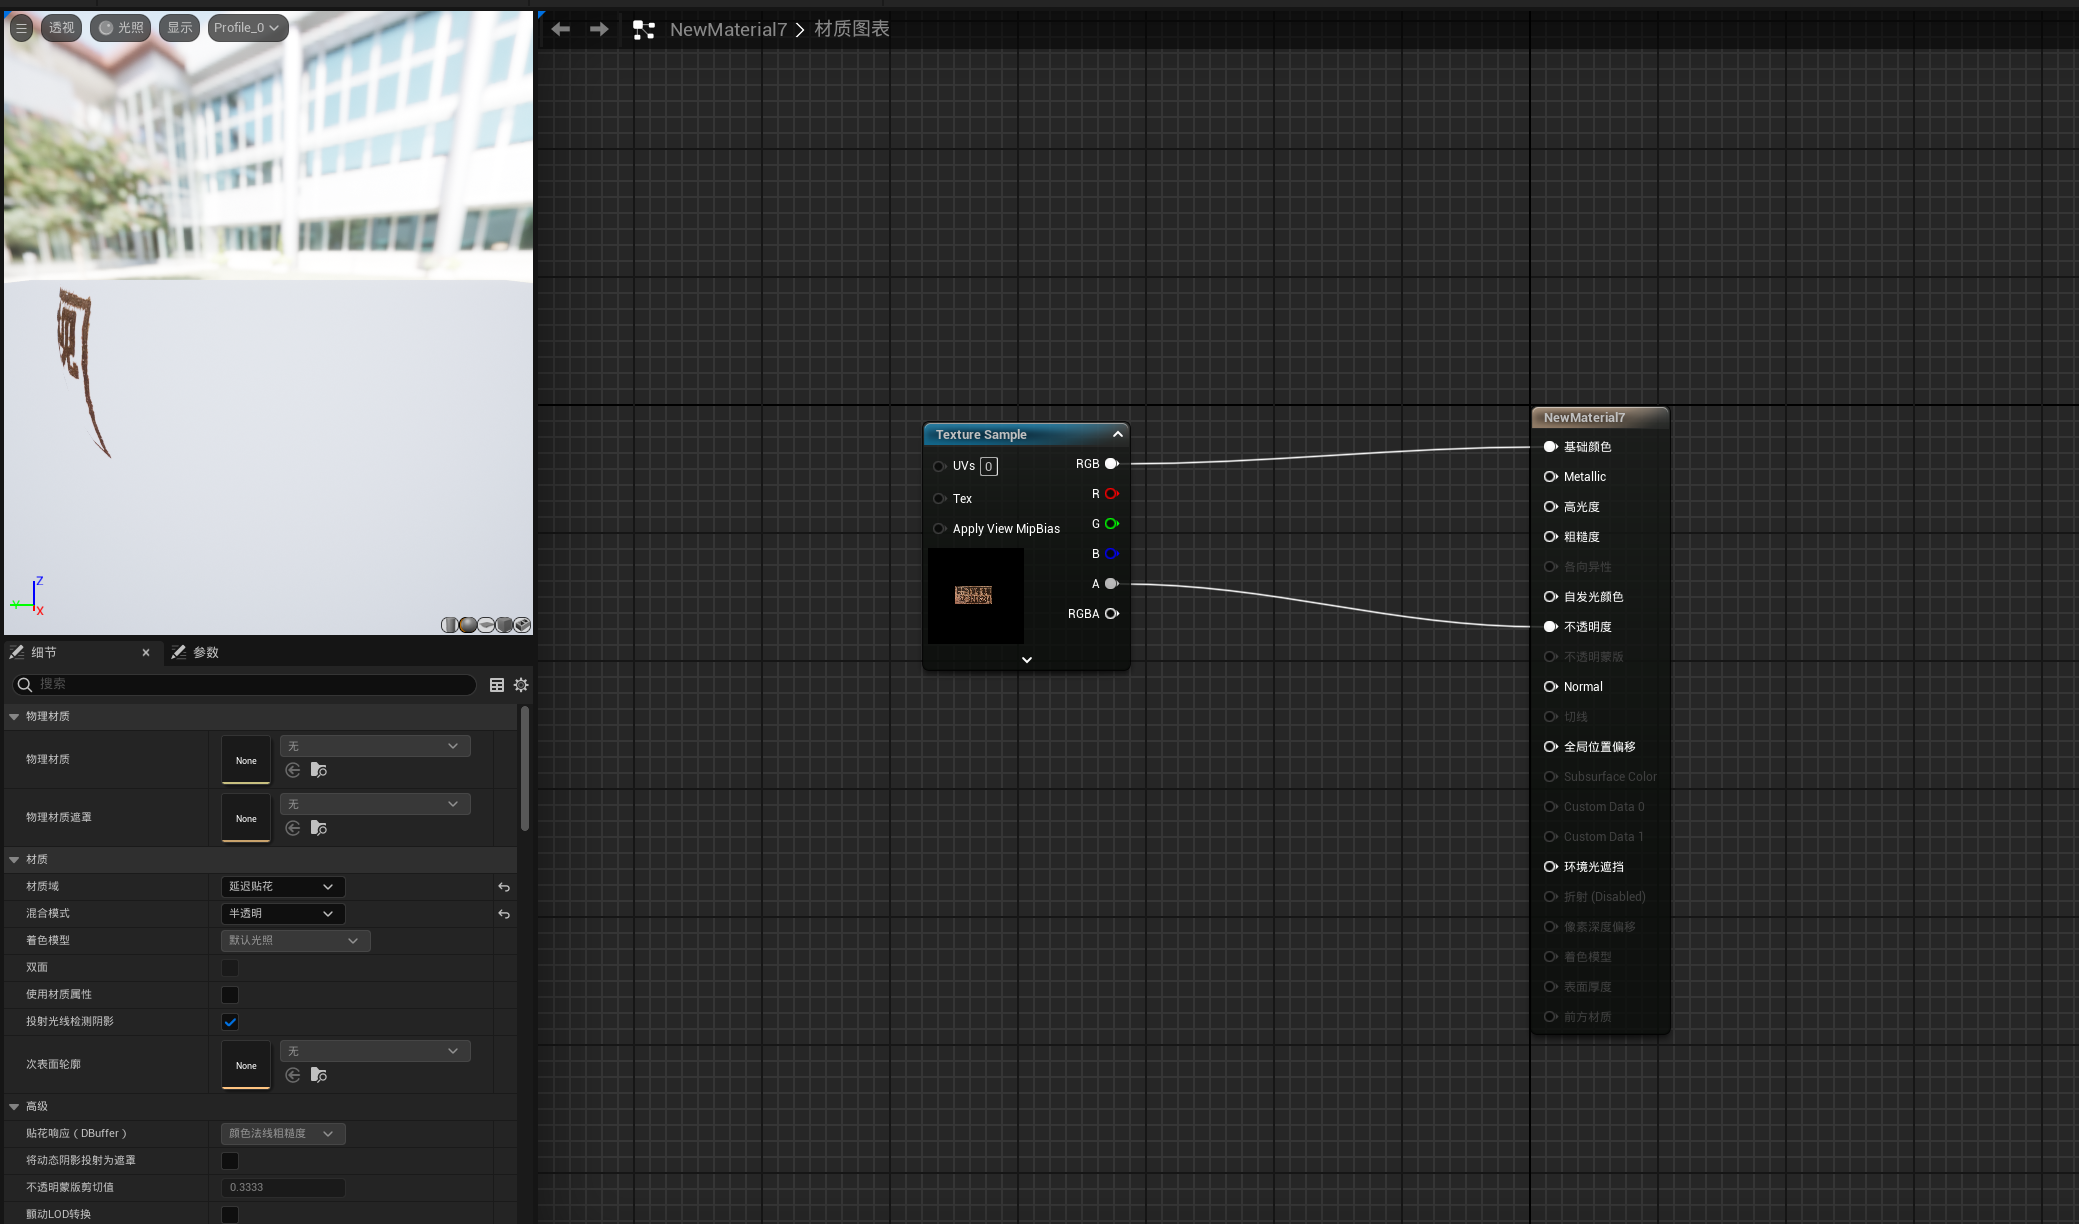
Task: Open the 显示 viewport menu
Action: point(180,28)
